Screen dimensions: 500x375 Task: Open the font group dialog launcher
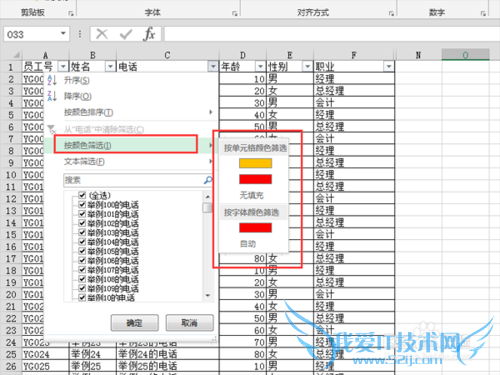point(235,13)
